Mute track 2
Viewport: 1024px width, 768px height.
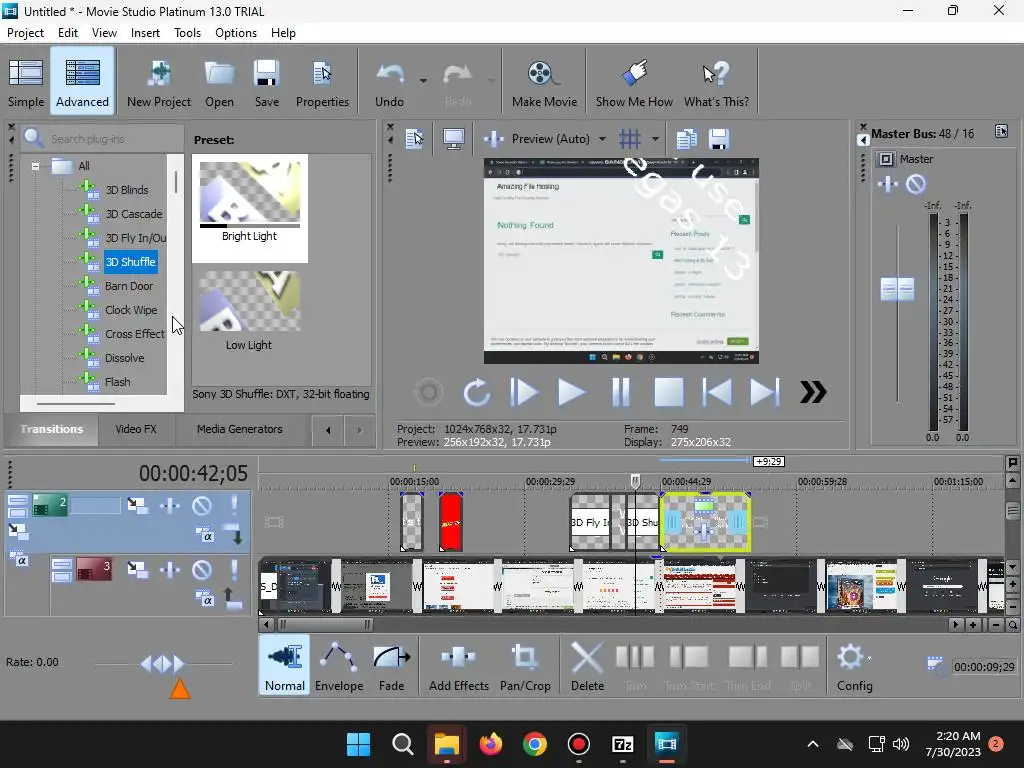202,505
